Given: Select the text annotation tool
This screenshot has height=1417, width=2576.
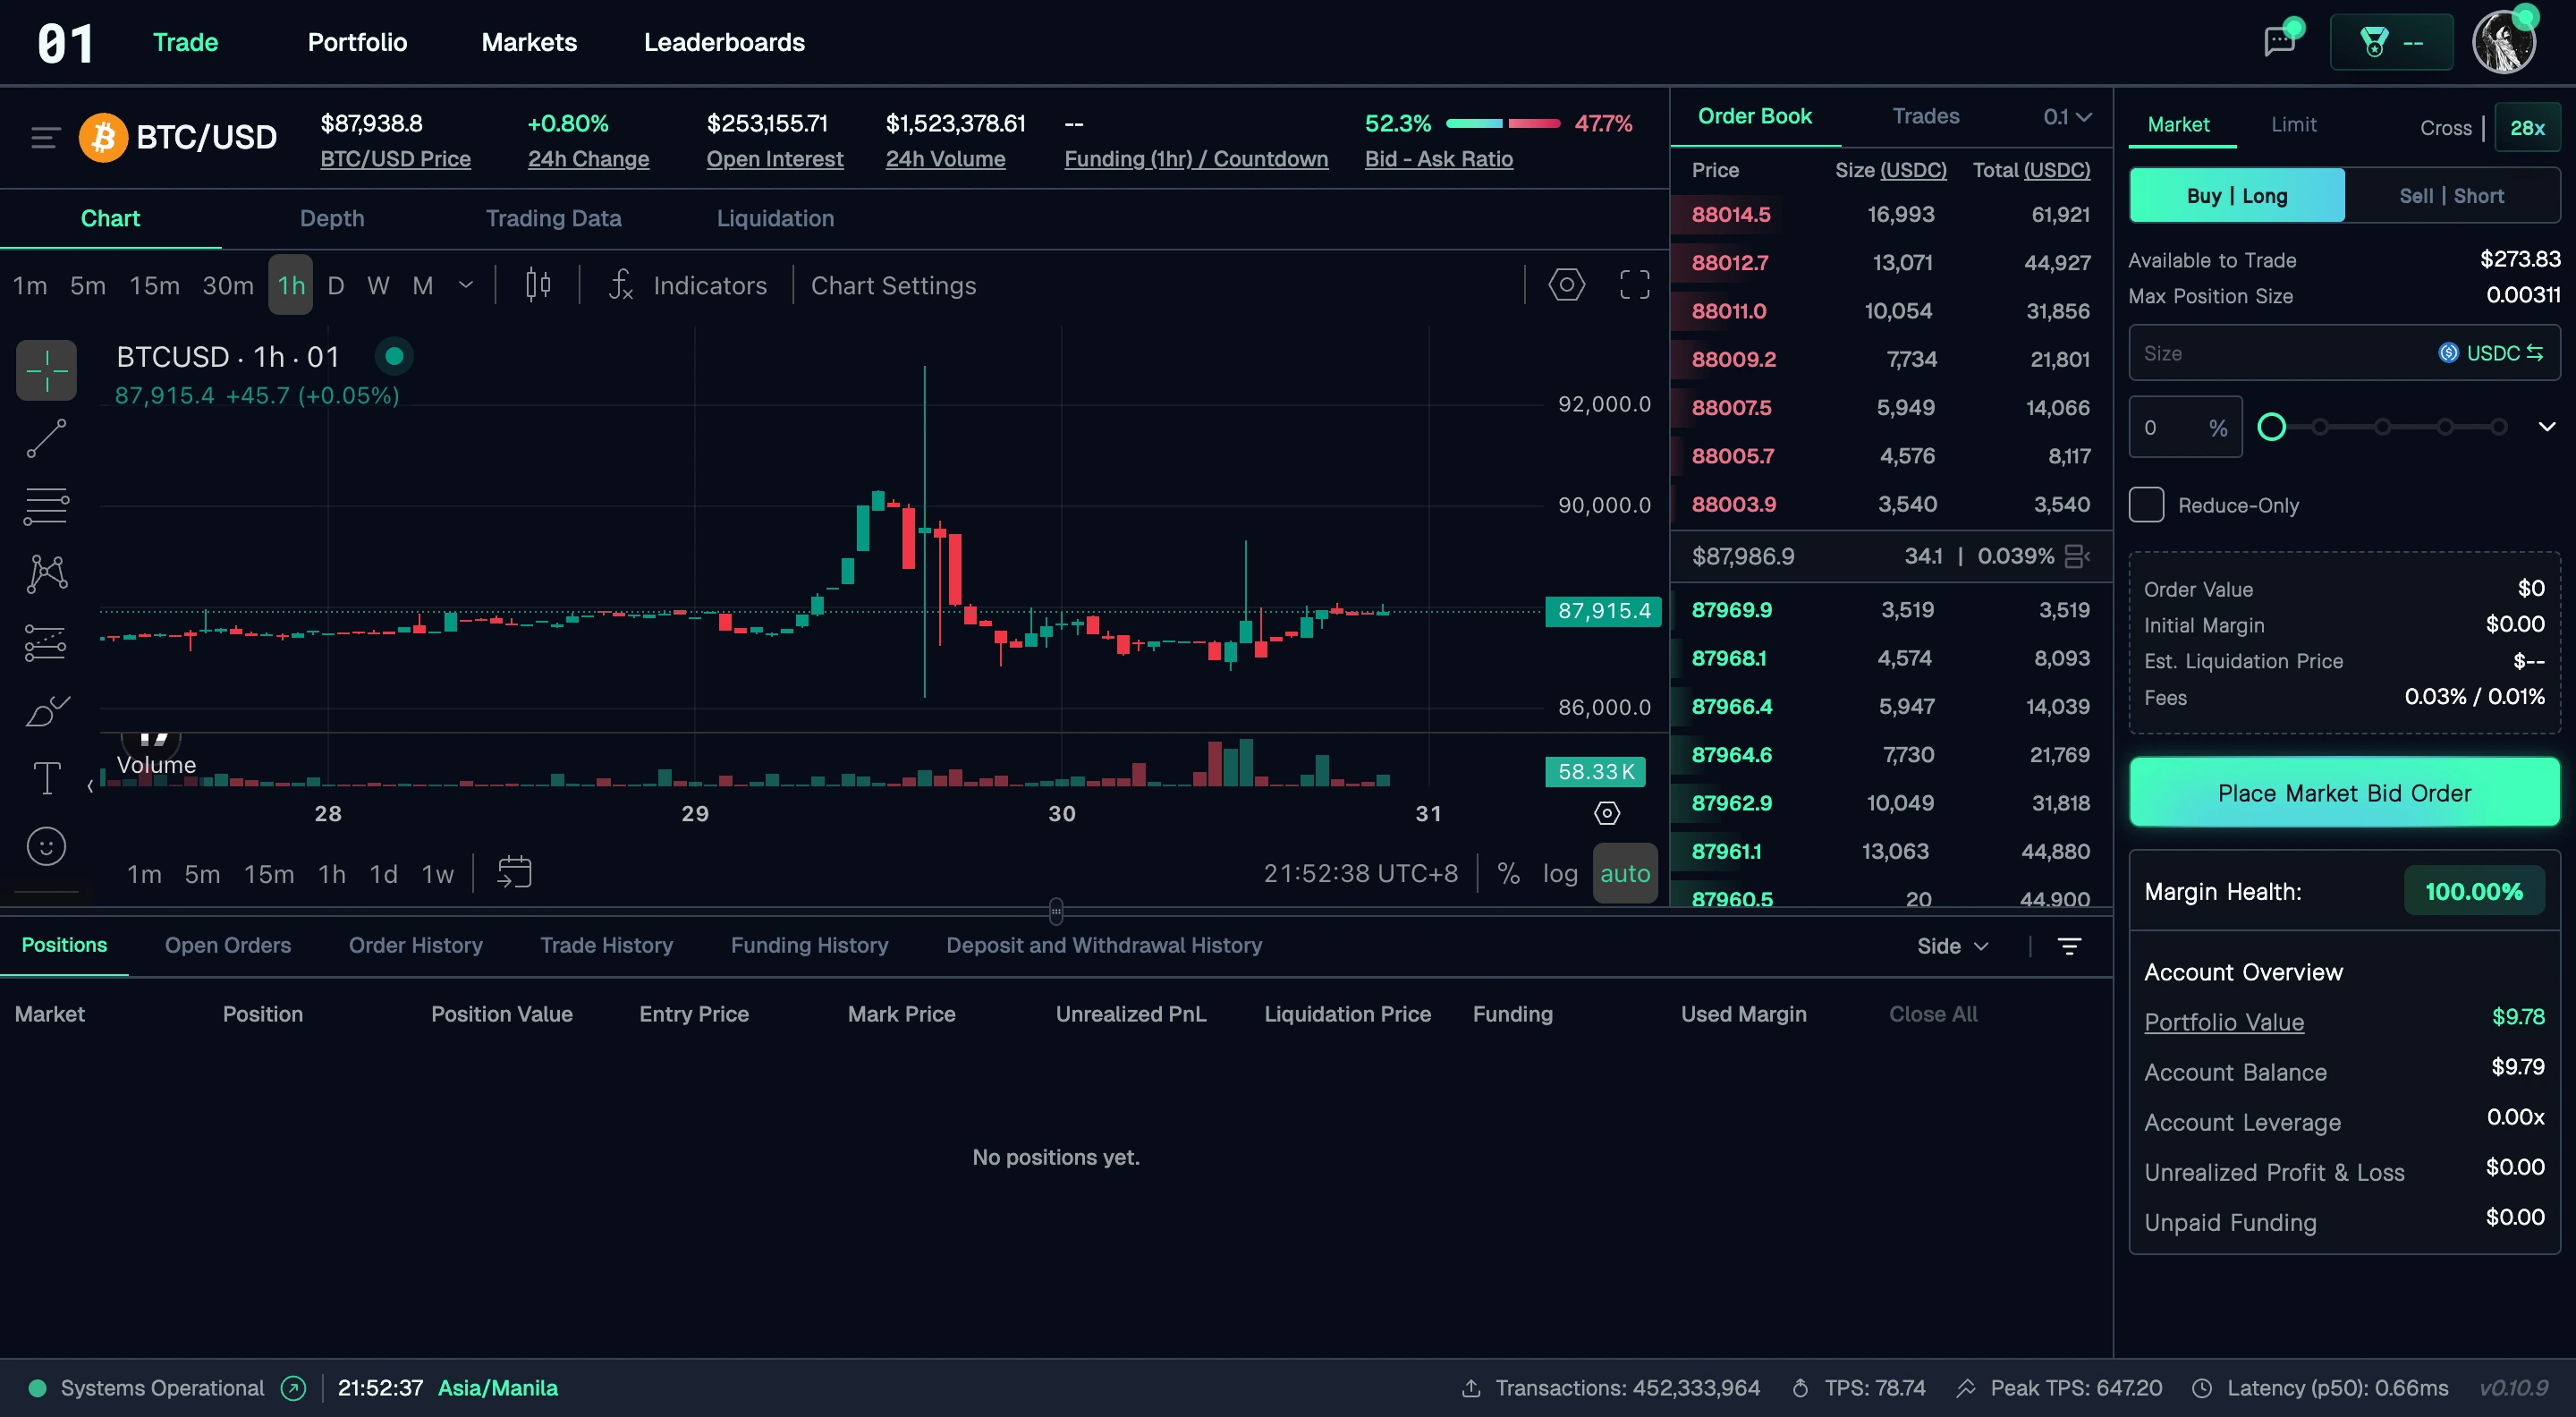Looking at the screenshot, I should 46,778.
